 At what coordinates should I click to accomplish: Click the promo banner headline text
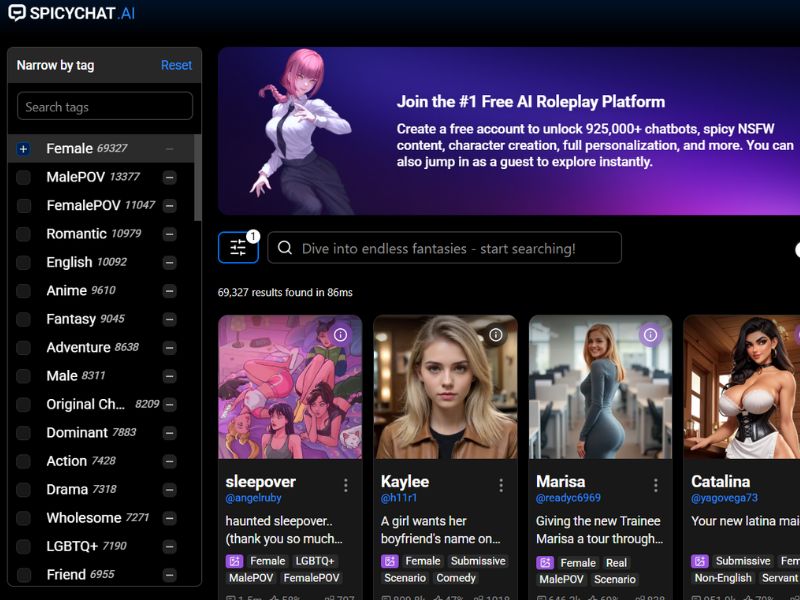pyautogui.click(x=531, y=102)
